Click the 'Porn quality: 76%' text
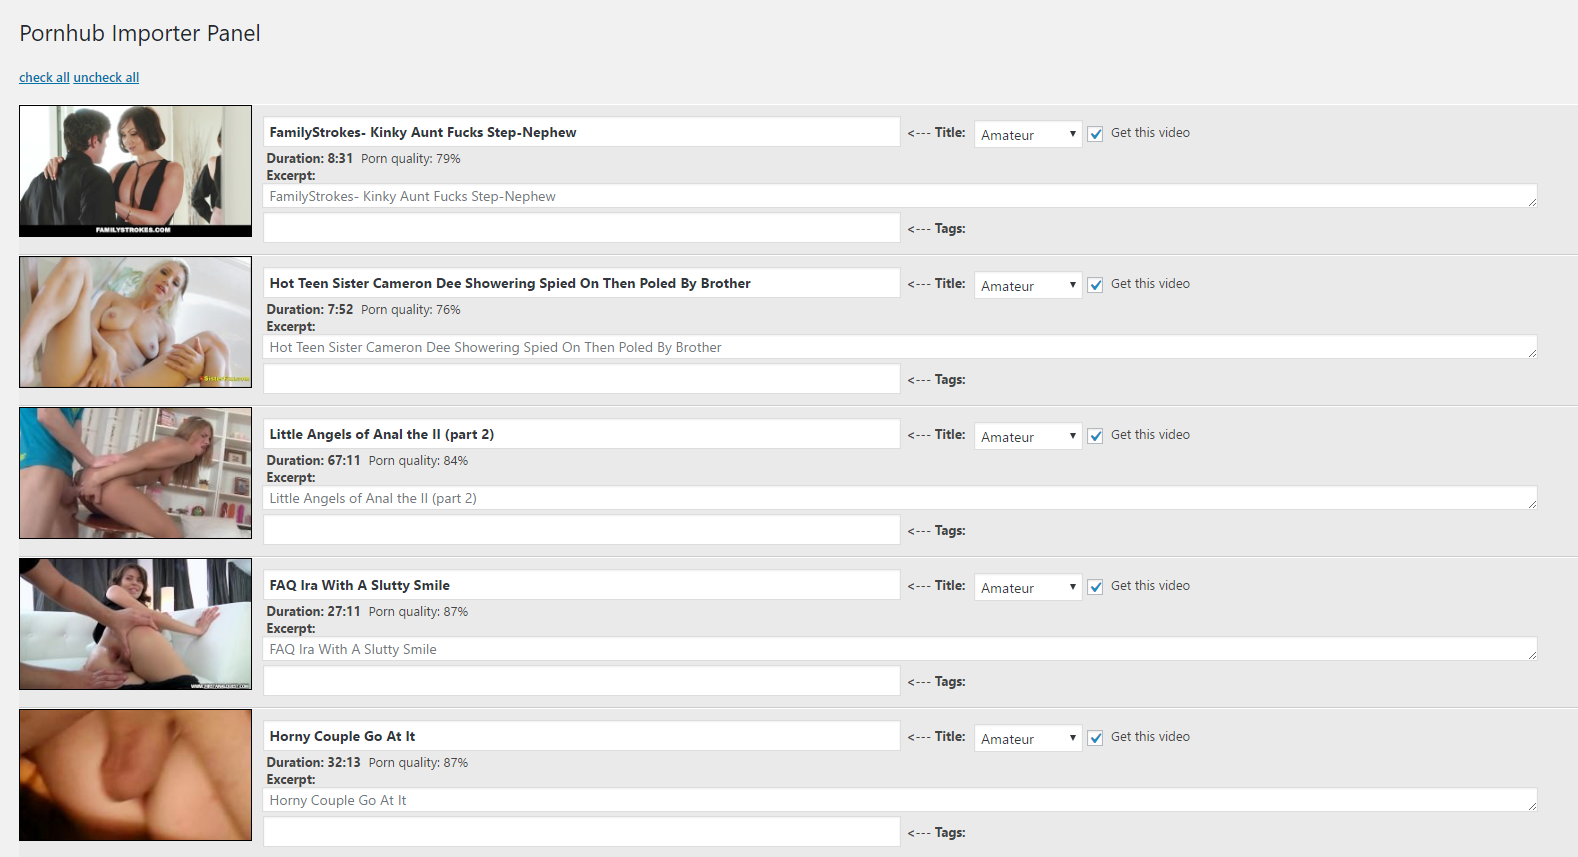 411,309
